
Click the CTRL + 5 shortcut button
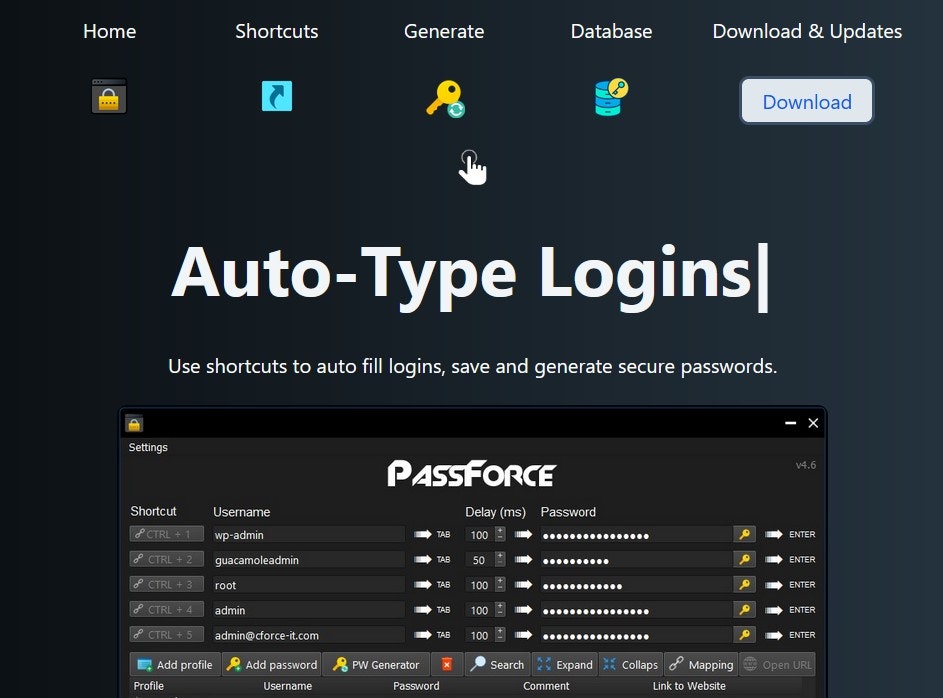pyautogui.click(x=167, y=635)
